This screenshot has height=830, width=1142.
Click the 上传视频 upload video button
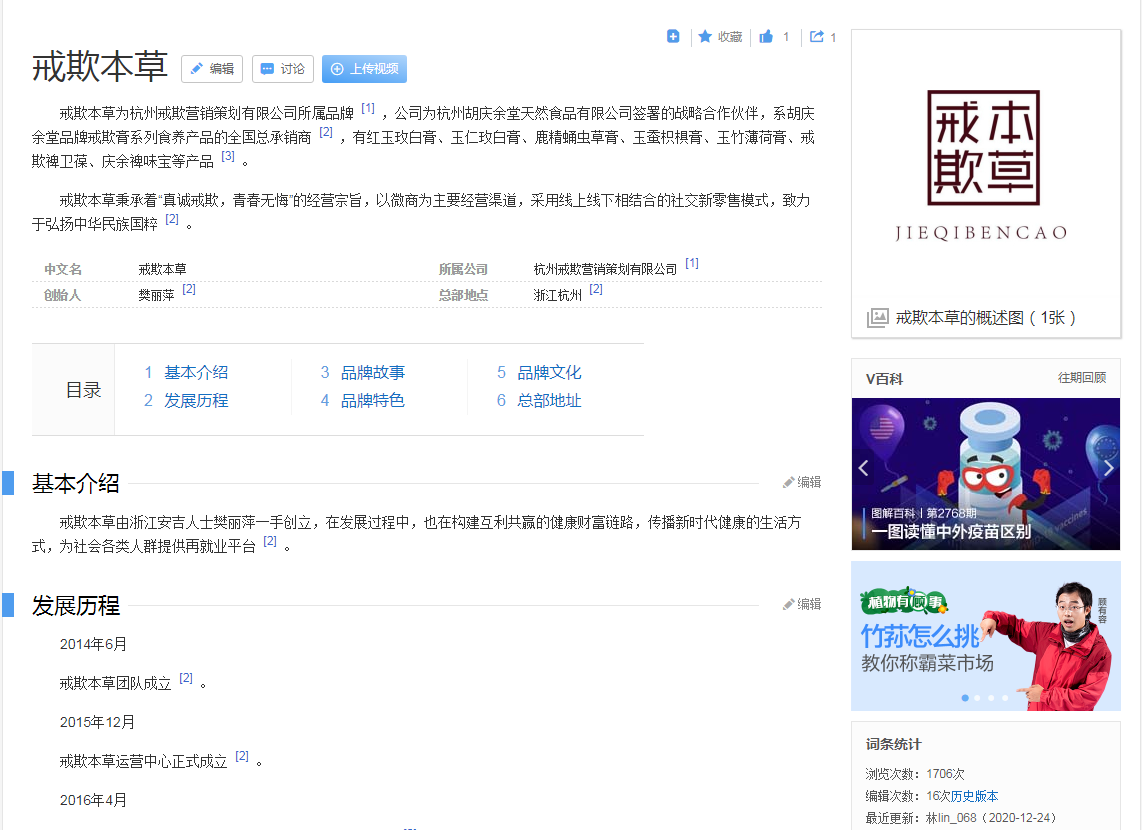pyautogui.click(x=364, y=69)
